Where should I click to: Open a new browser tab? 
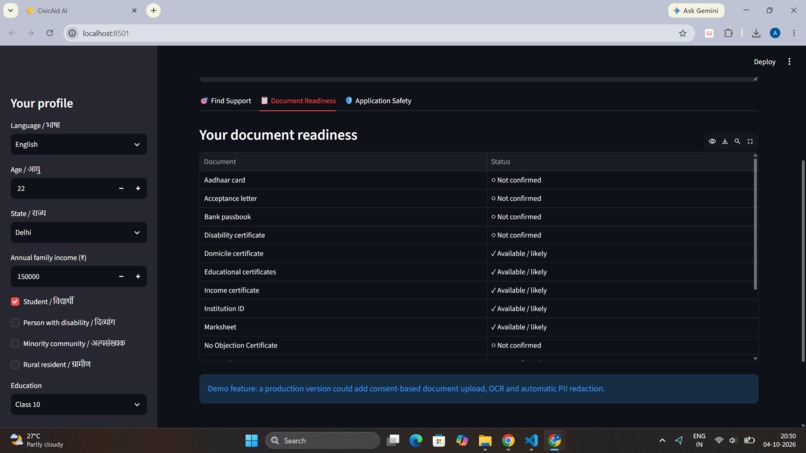[x=153, y=10]
